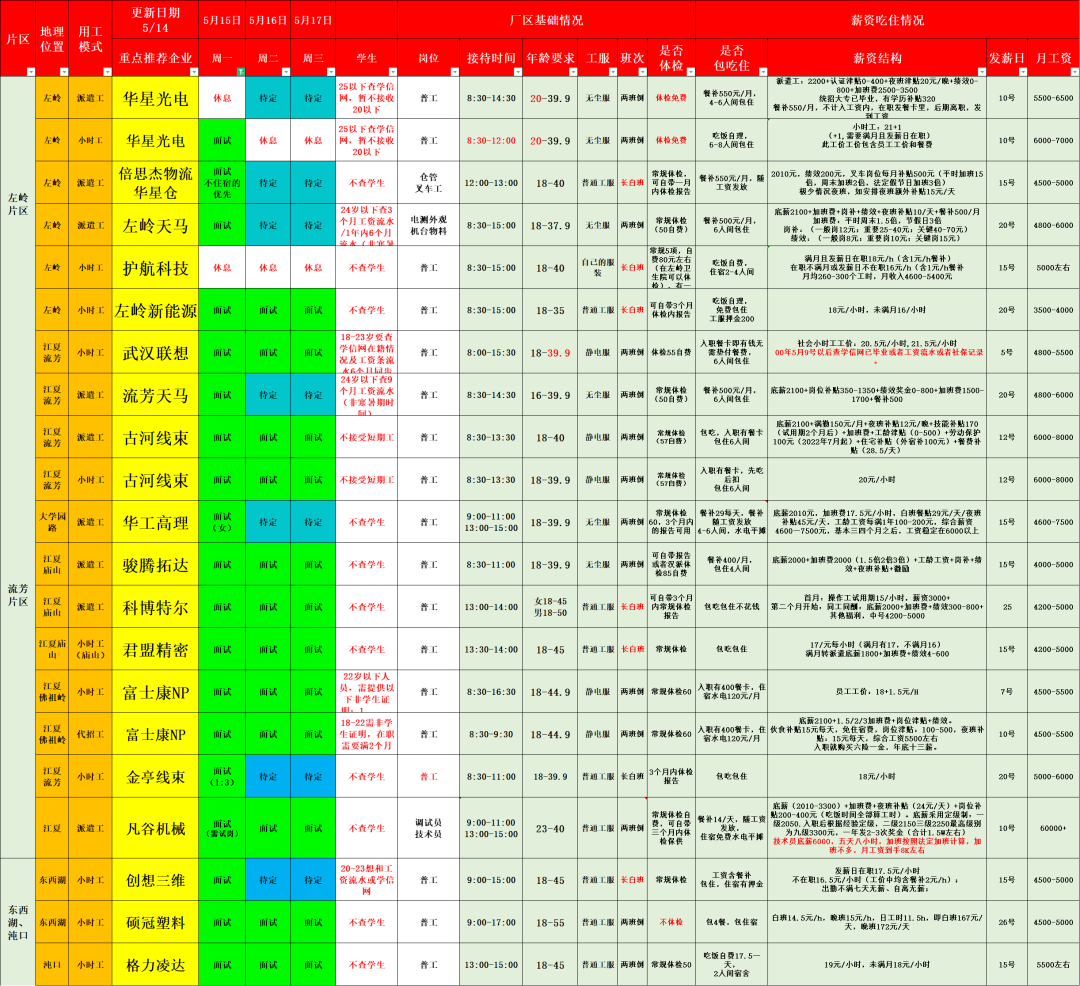Click the 26号 payday cell
Image resolution: width=1080 pixels, height=986 pixels.
click(x=1007, y=923)
